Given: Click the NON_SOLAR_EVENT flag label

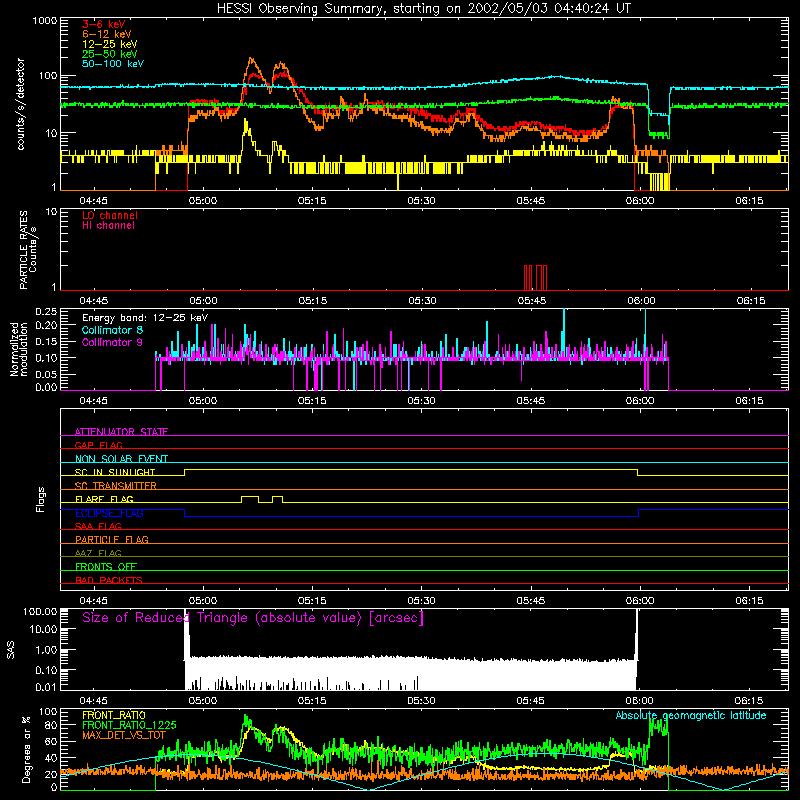Looking at the screenshot, I should pyautogui.click(x=121, y=459).
